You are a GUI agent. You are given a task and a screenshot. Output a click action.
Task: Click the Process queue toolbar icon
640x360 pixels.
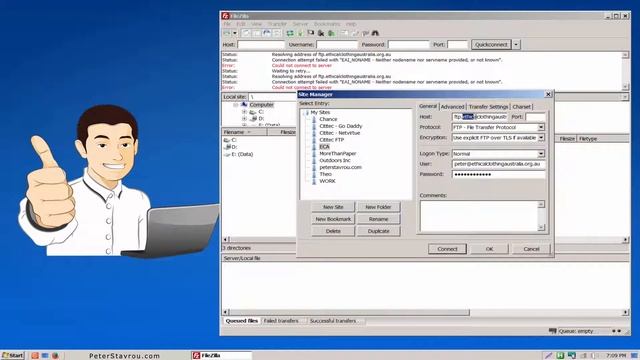click(300, 33)
